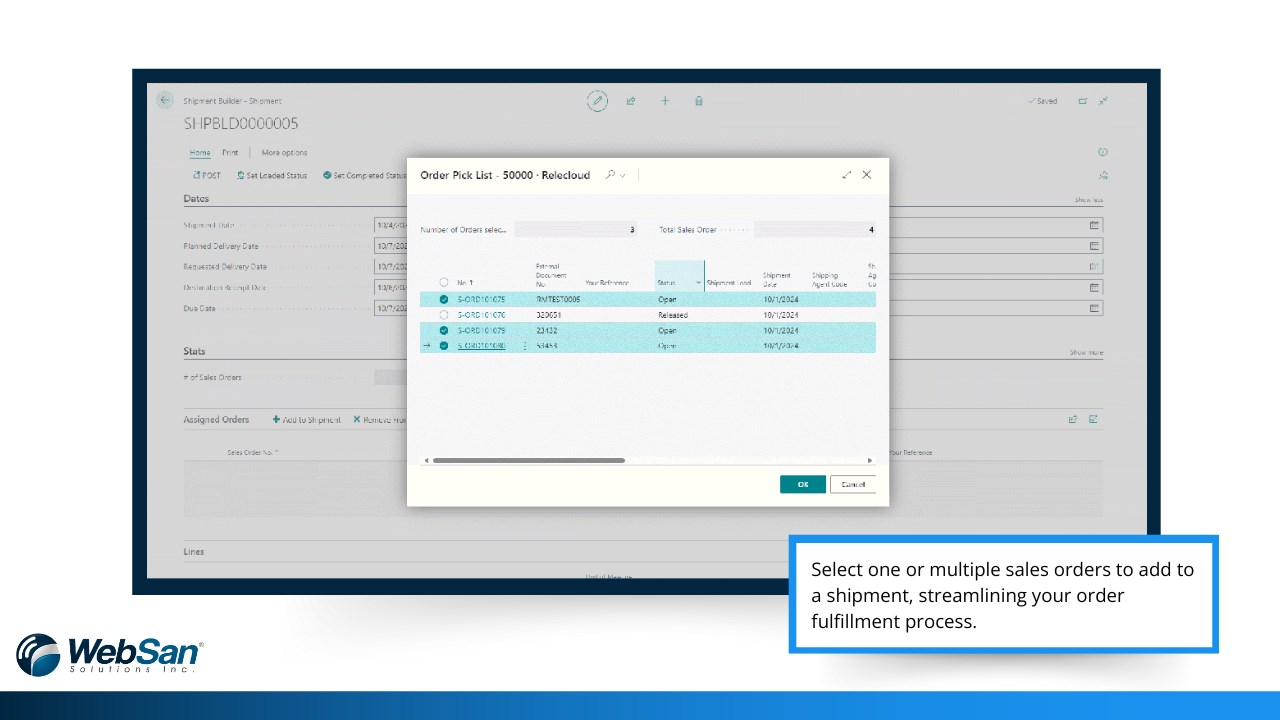Sort by the No. column header

465,283
